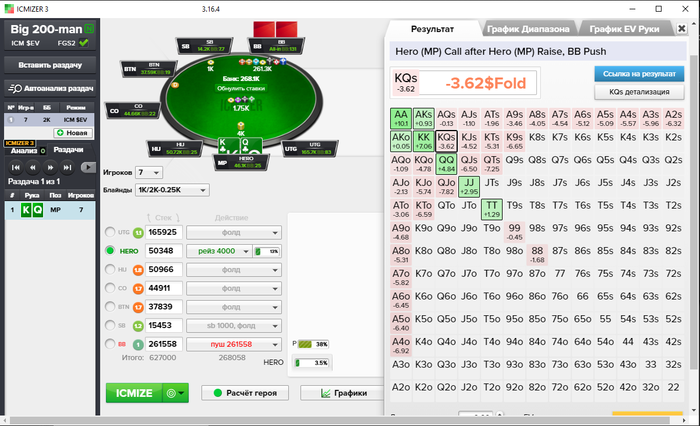Viewport: 700px width, 426px height.
Task: Select the BTN radio button
Action: click(x=110, y=306)
